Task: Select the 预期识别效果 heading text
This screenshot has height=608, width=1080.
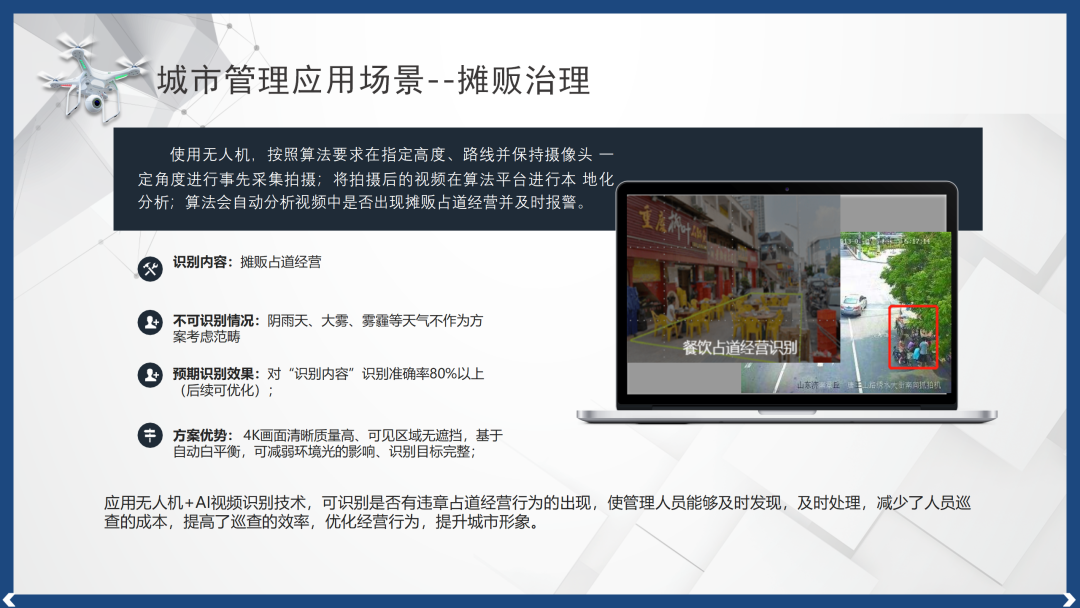Action: click(217, 374)
